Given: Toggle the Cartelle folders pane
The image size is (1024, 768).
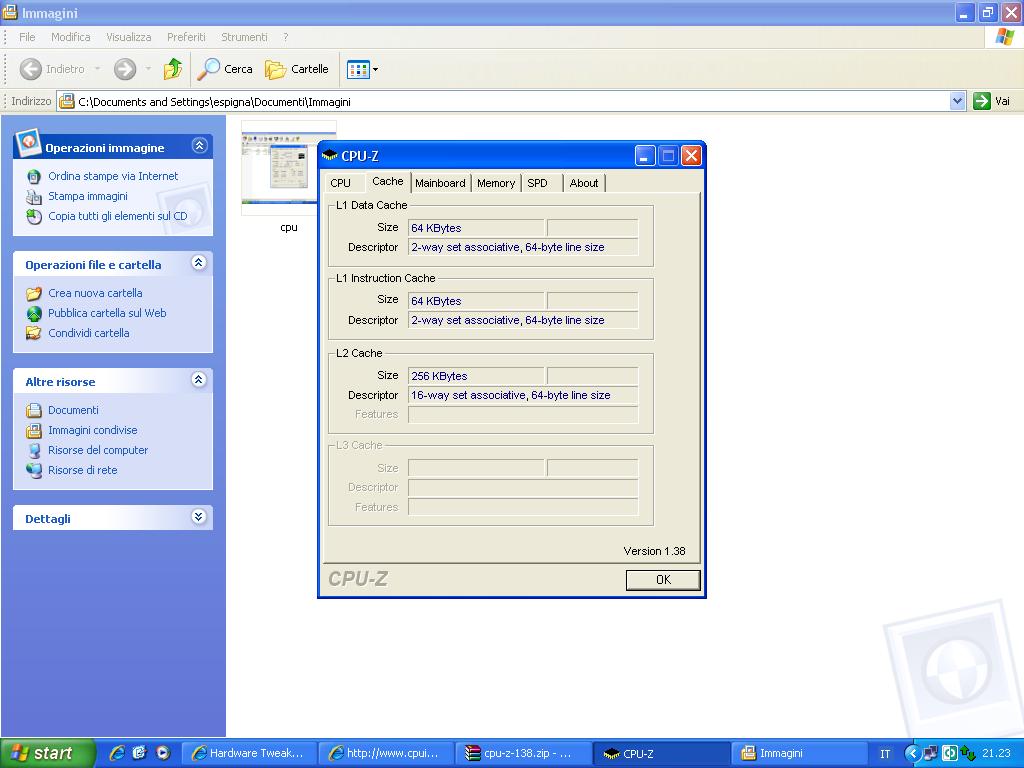Looking at the screenshot, I should point(296,69).
